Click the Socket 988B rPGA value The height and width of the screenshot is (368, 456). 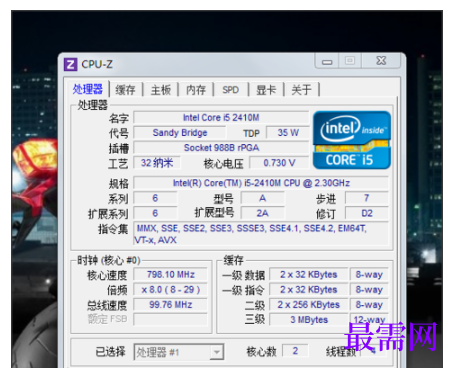[x=221, y=148]
